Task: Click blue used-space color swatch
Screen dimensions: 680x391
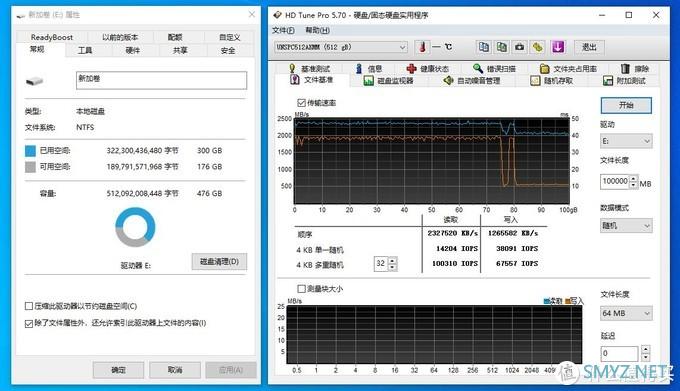Action: click(x=30, y=151)
